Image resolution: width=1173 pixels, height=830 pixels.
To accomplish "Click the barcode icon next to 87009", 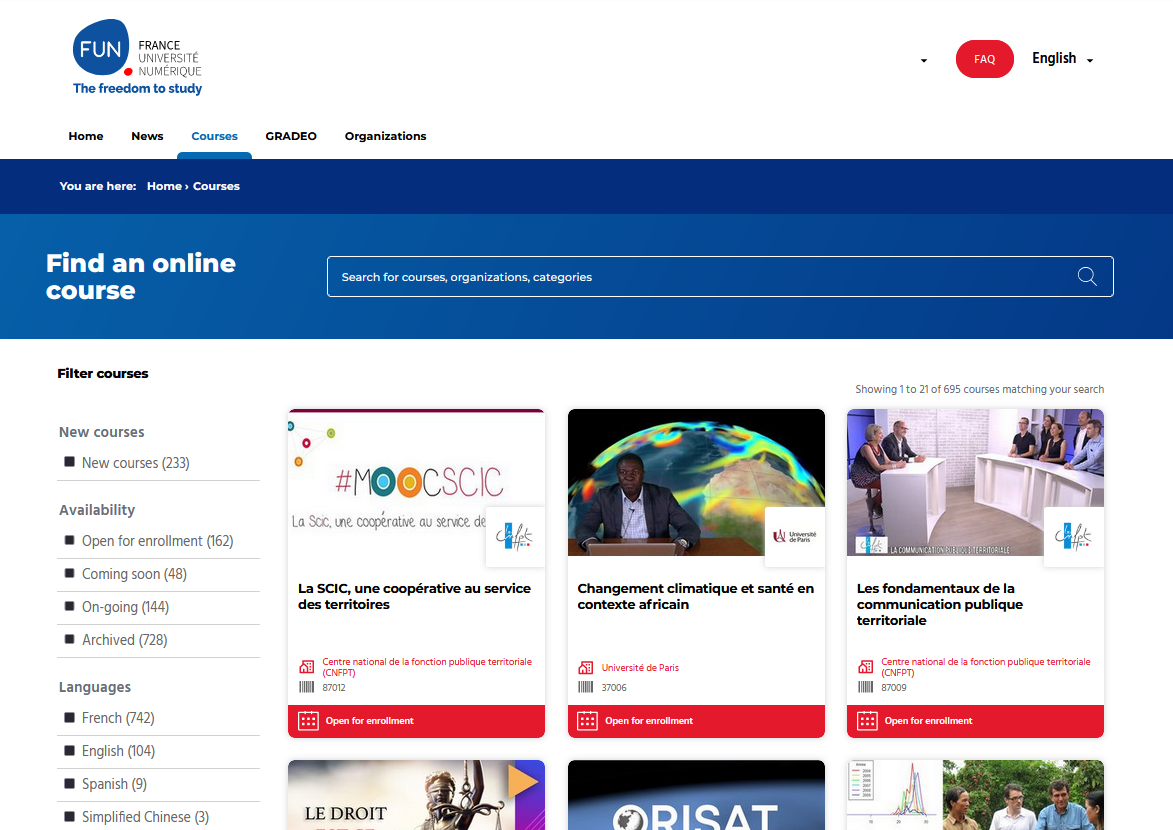I will (866, 687).
